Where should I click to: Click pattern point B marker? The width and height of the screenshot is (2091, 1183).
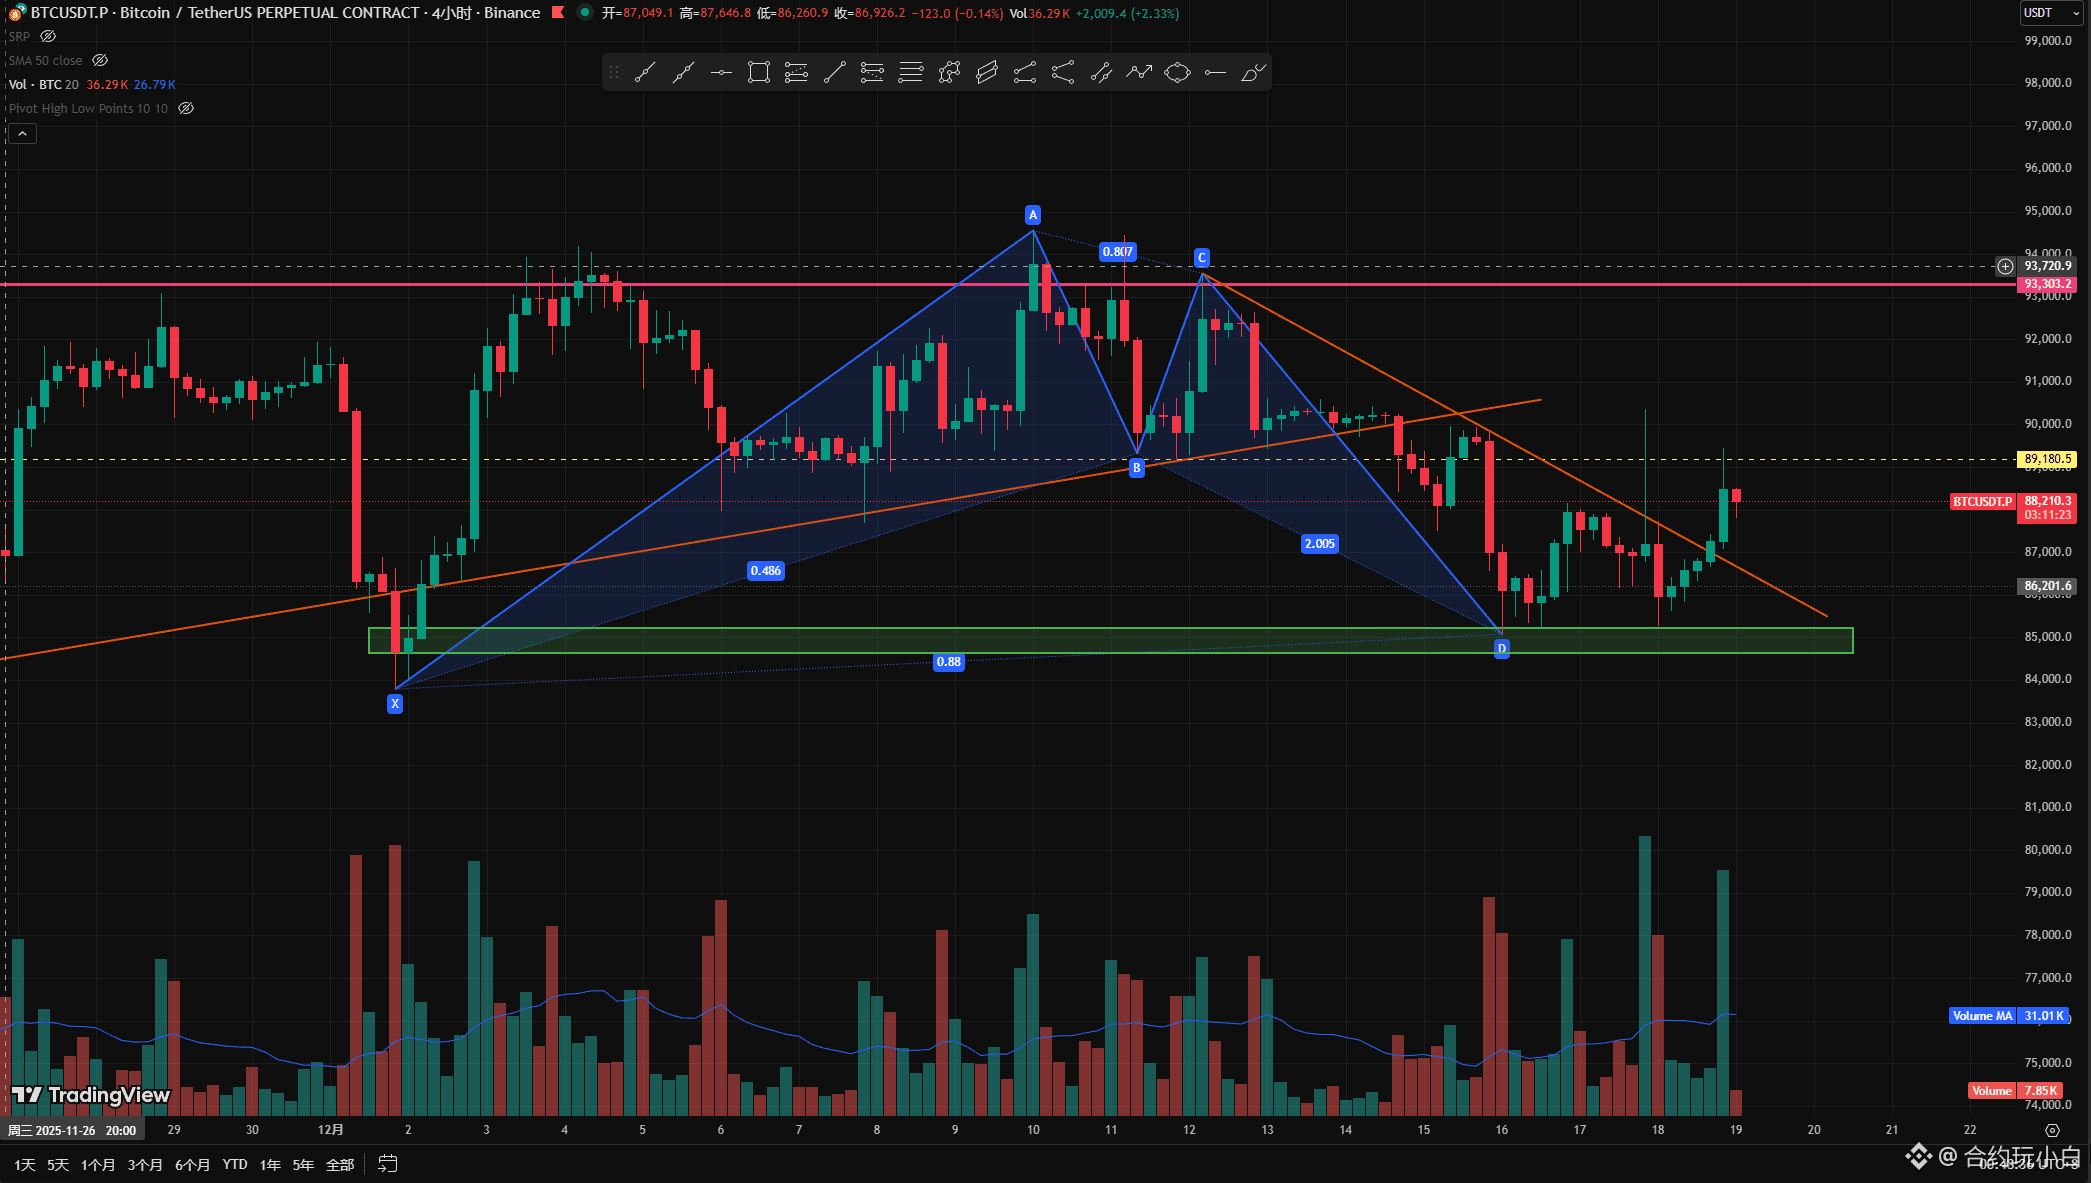(x=1136, y=467)
